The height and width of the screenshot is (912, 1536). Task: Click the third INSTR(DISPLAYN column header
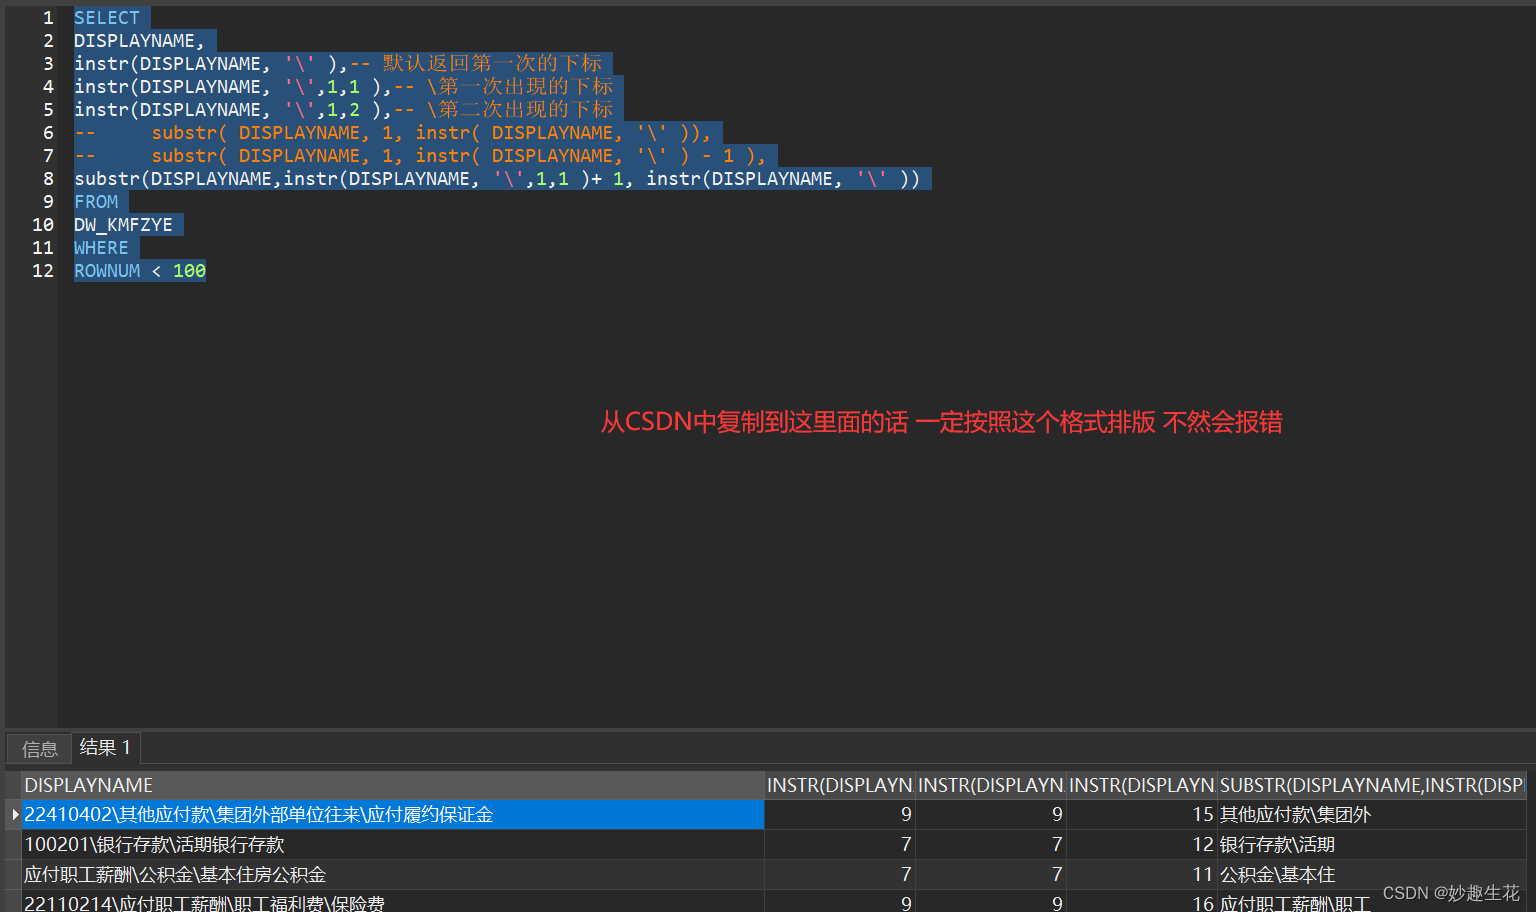(1142, 785)
